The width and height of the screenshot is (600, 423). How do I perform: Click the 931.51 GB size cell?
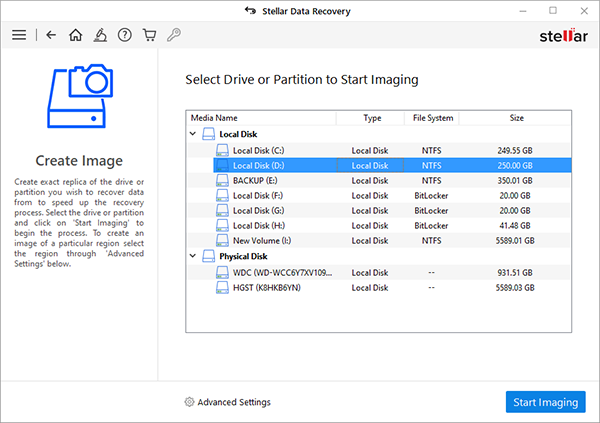pyautogui.click(x=515, y=273)
